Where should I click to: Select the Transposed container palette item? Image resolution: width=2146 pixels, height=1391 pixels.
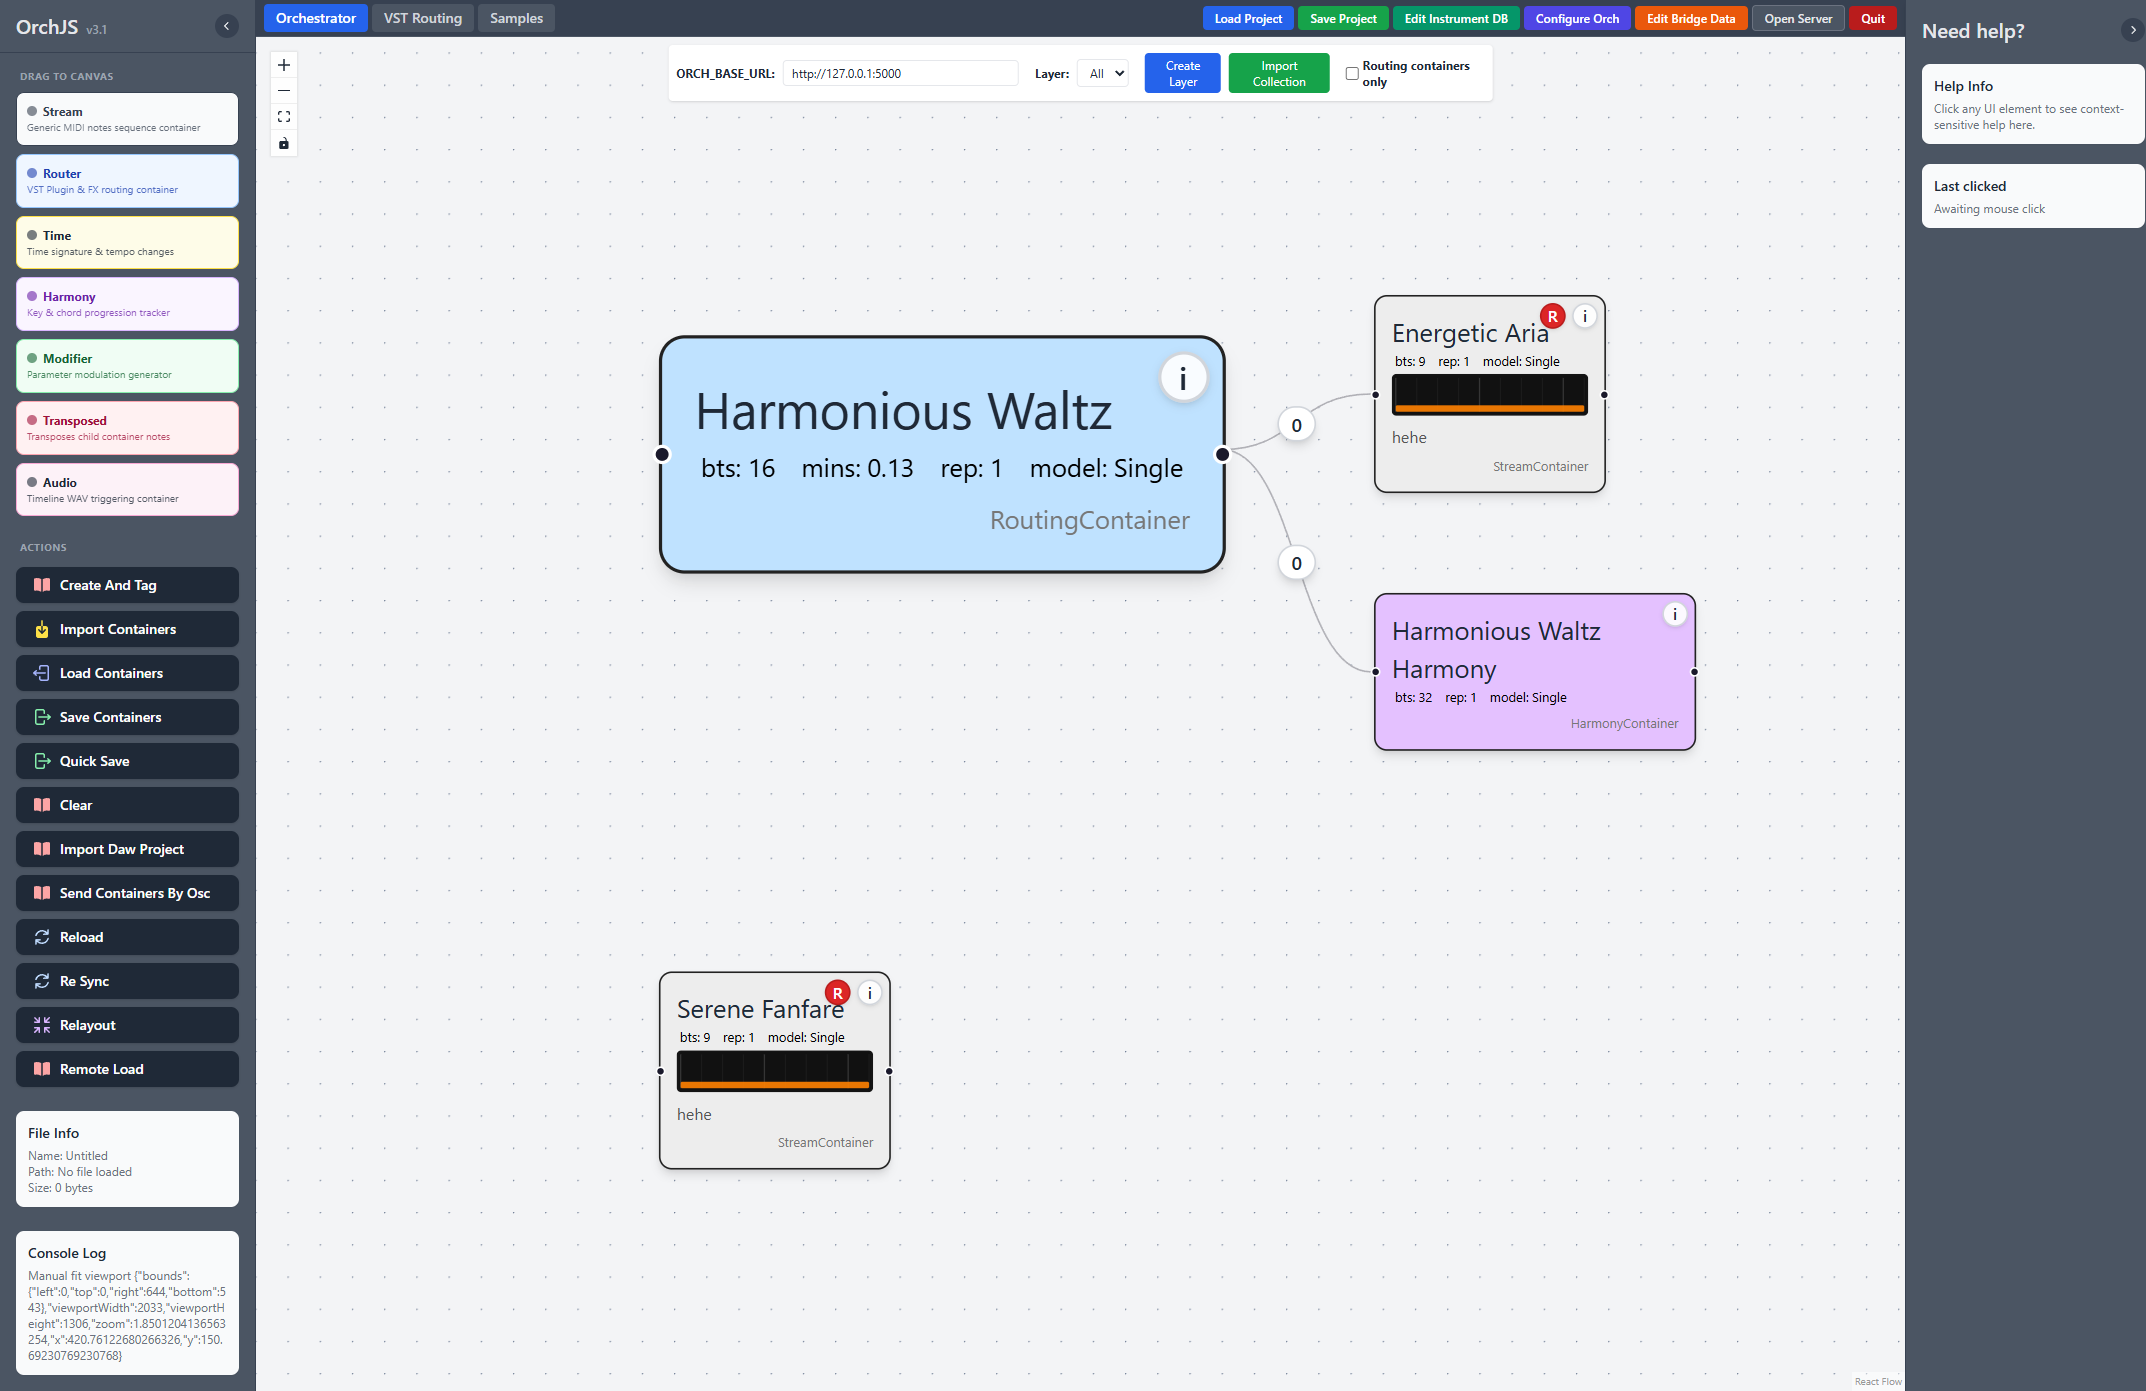tap(127, 428)
